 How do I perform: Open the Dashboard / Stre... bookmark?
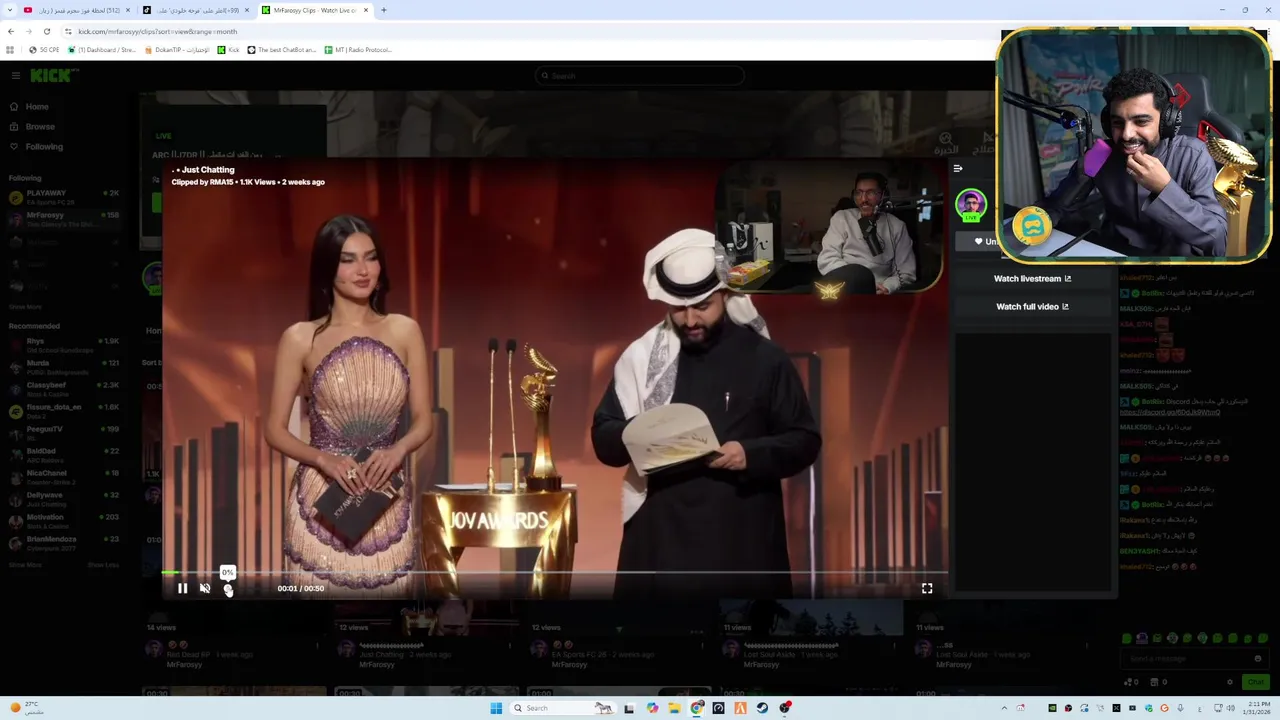pos(102,50)
